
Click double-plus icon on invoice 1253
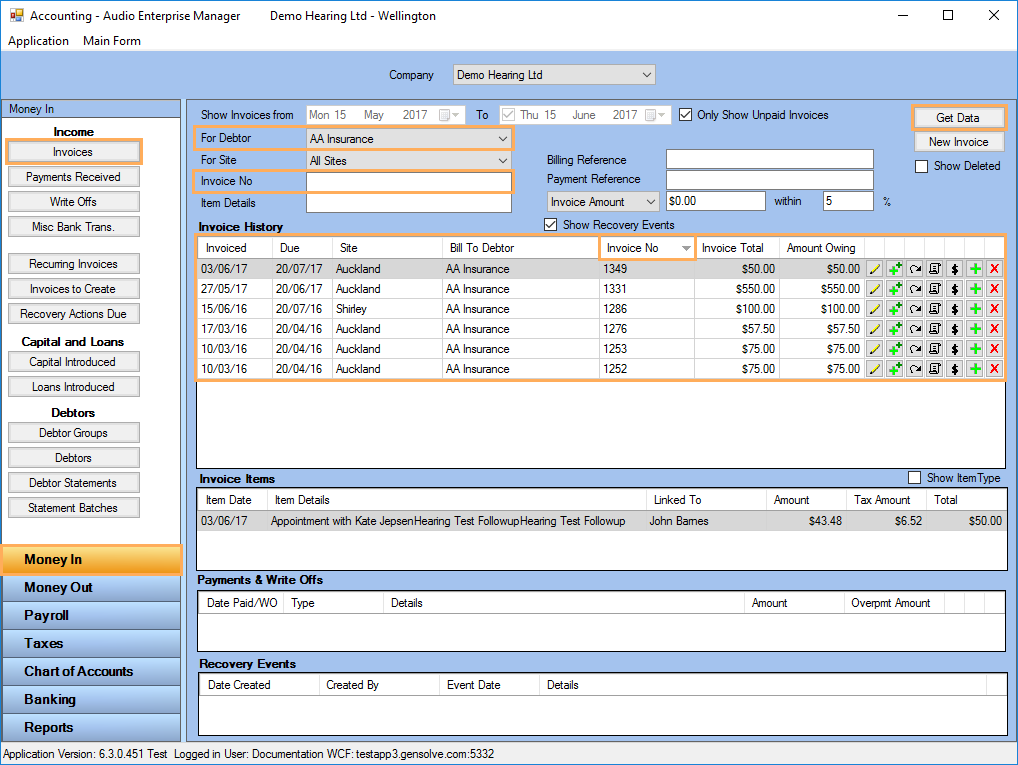(x=895, y=349)
